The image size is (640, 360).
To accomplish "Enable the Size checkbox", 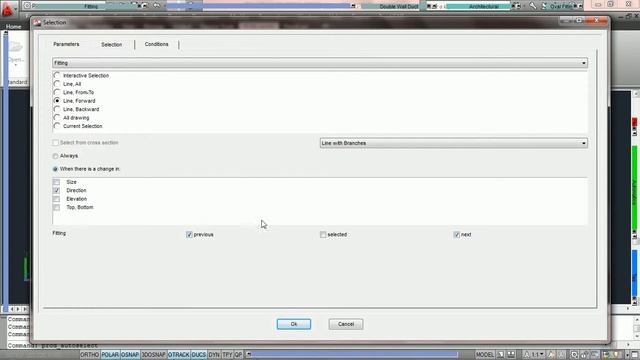I will pyautogui.click(x=56, y=182).
